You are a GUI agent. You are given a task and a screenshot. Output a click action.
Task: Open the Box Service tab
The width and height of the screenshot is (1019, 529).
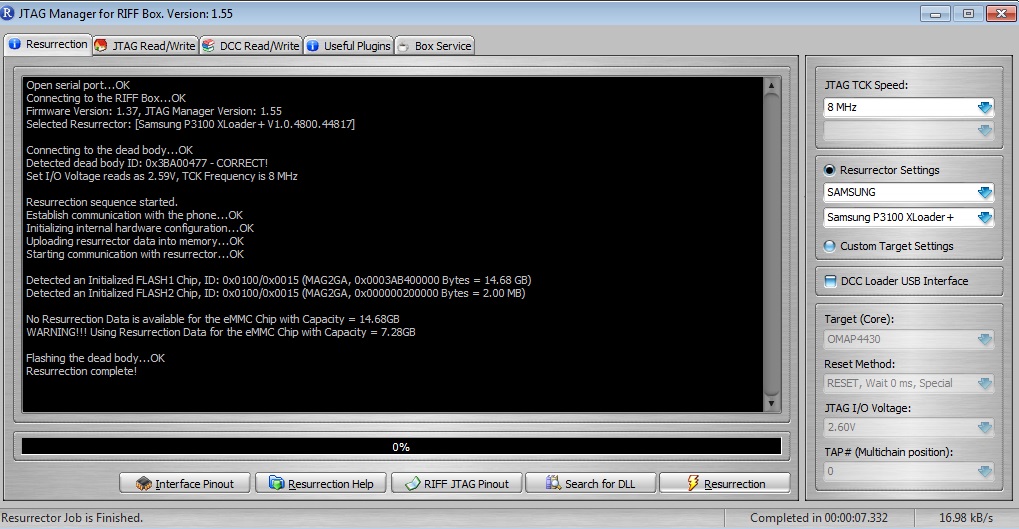click(434, 45)
